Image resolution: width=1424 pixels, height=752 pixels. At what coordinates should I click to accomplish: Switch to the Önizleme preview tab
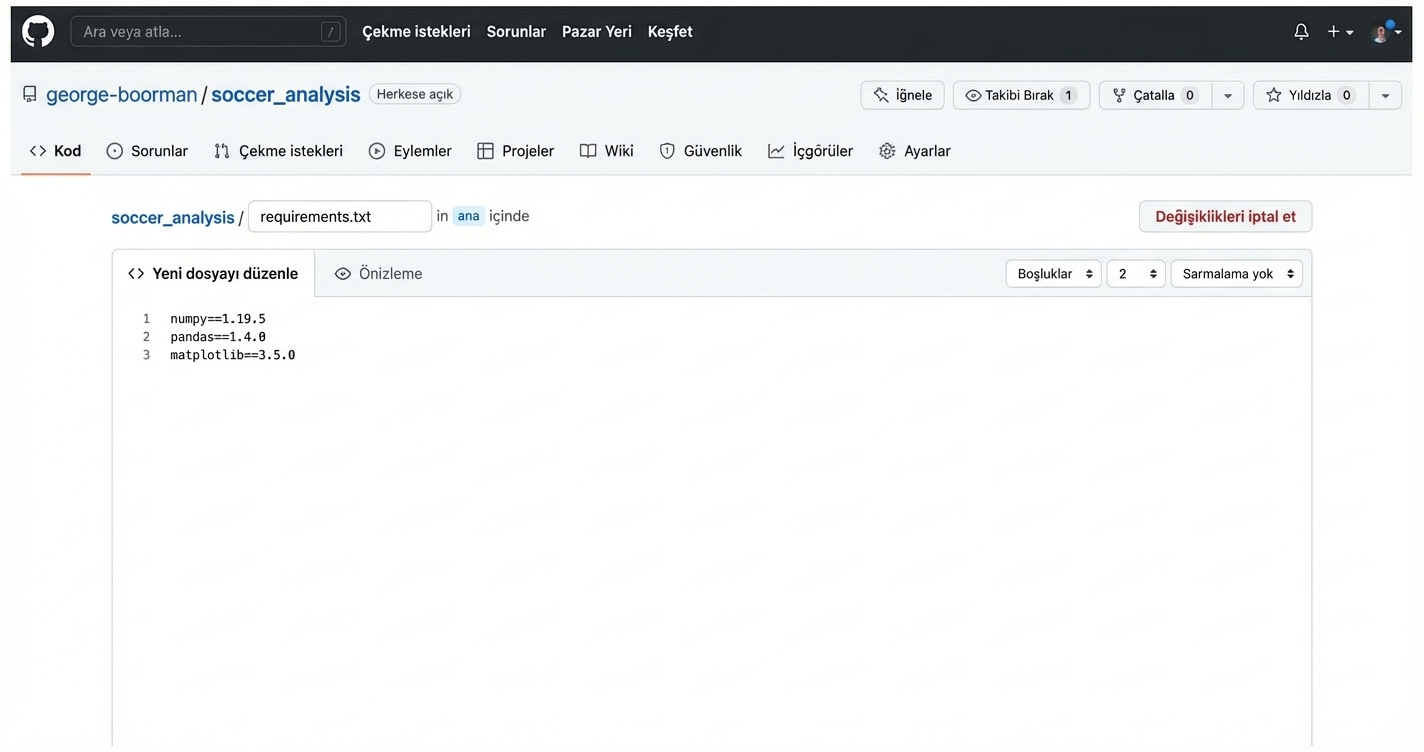click(378, 273)
